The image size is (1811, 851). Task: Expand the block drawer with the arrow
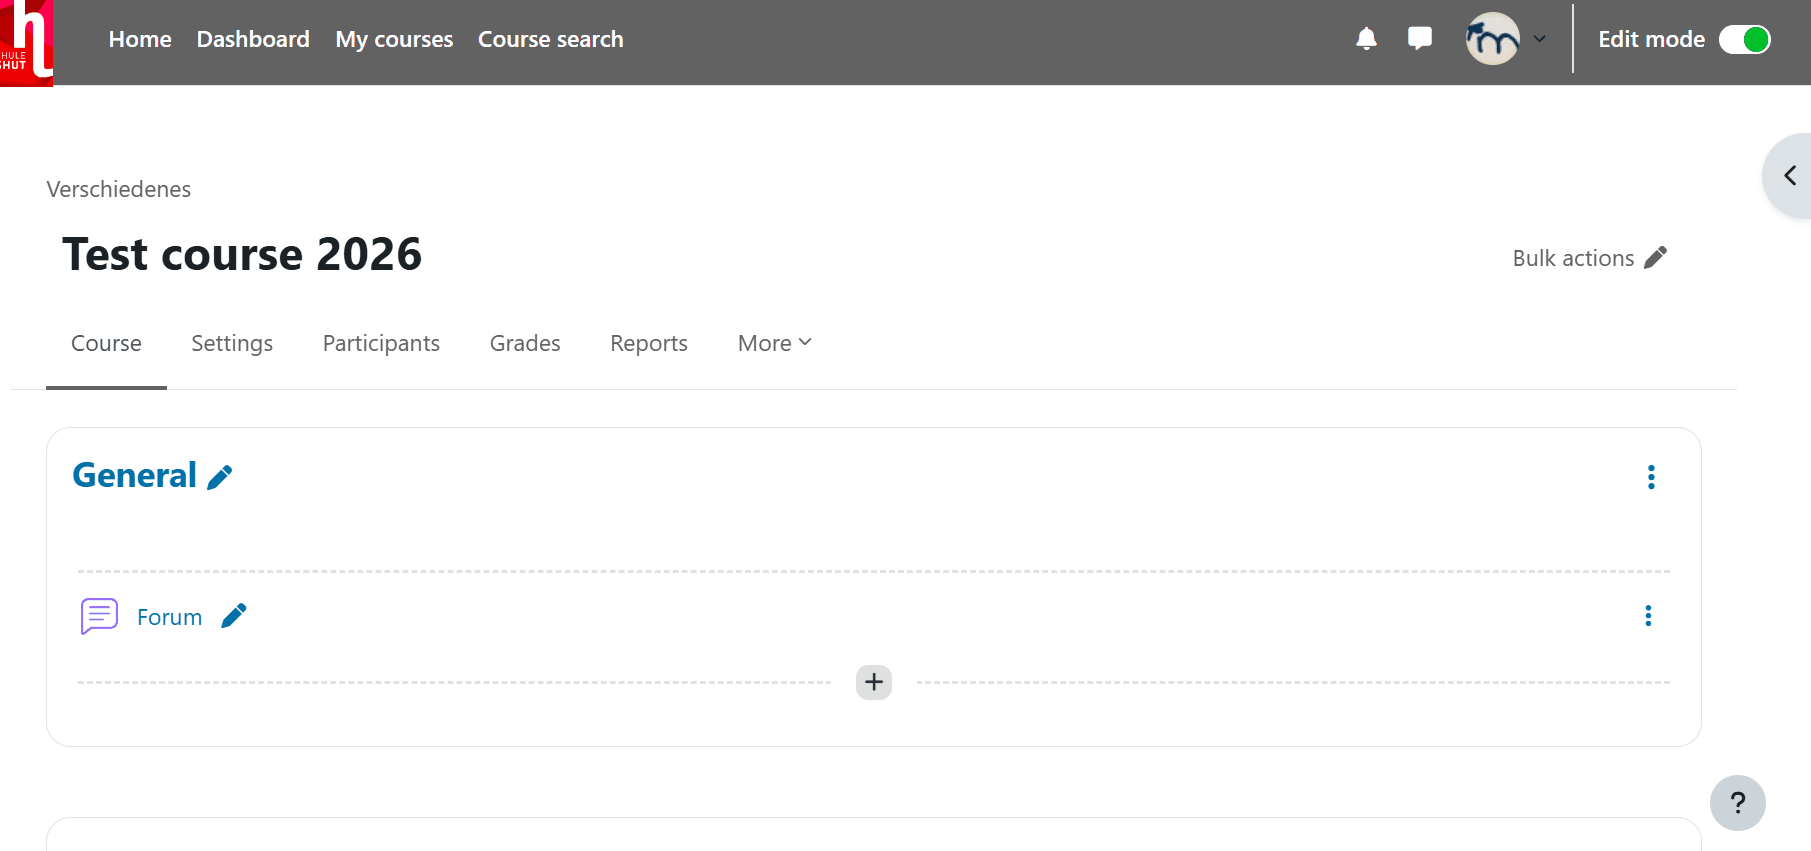pos(1789,176)
